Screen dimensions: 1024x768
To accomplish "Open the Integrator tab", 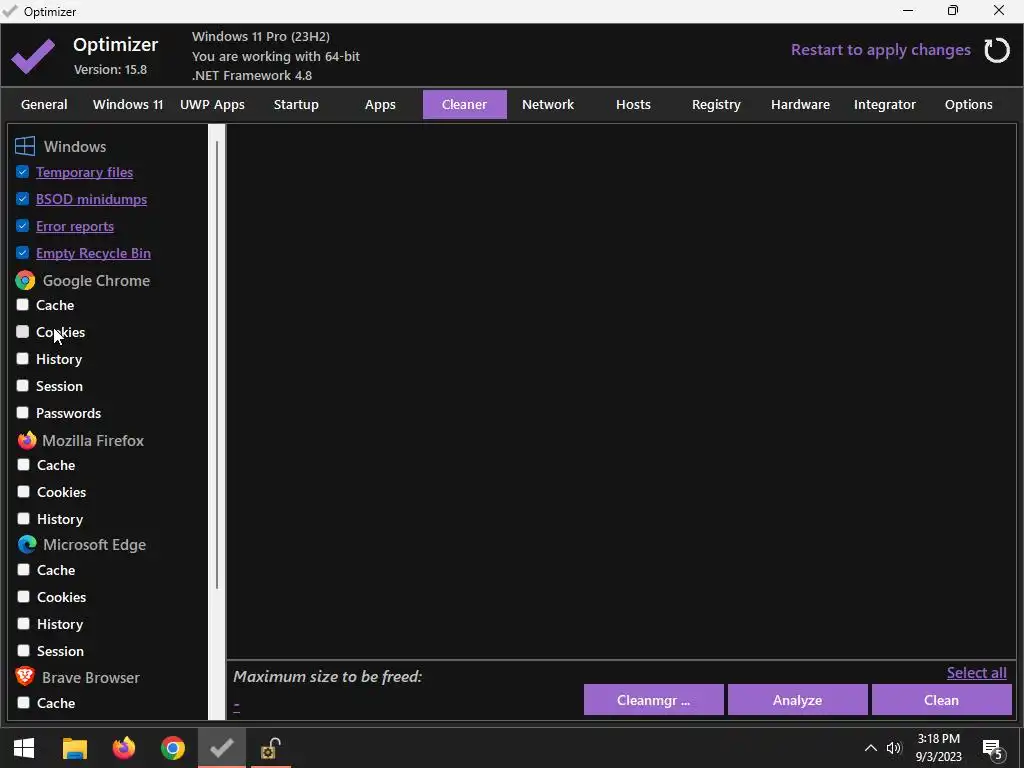I will (885, 104).
